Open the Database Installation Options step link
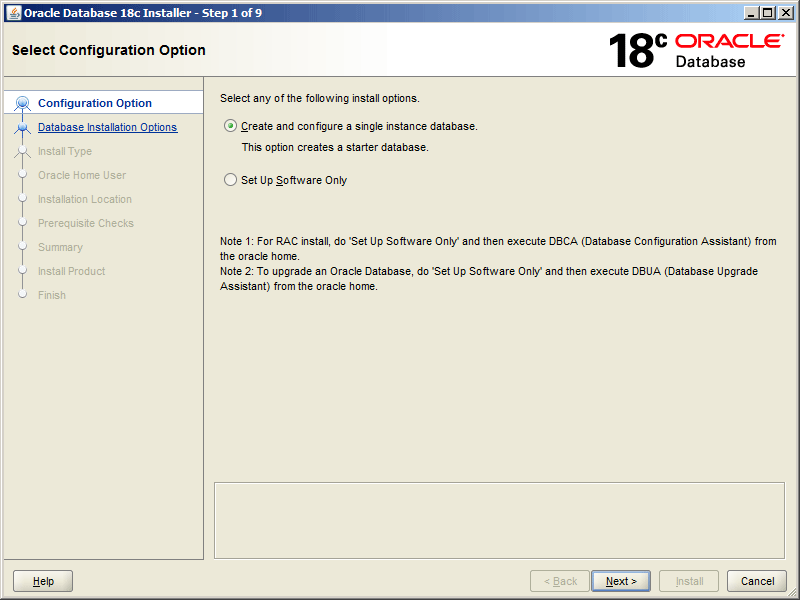 click(x=108, y=127)
